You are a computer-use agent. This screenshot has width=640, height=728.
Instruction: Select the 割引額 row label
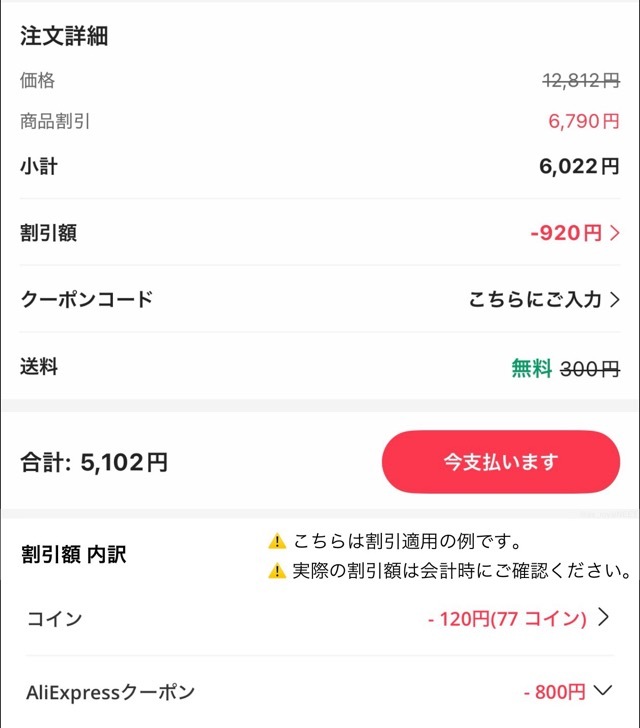click(49, 233)
